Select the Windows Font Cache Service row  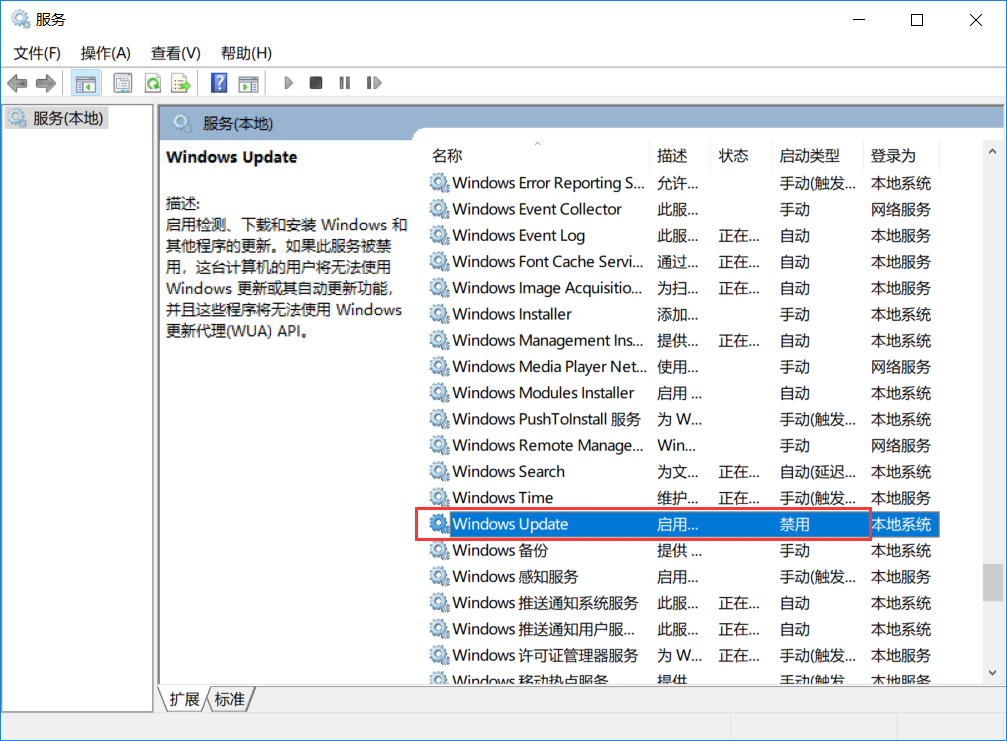tap(683, 262)
